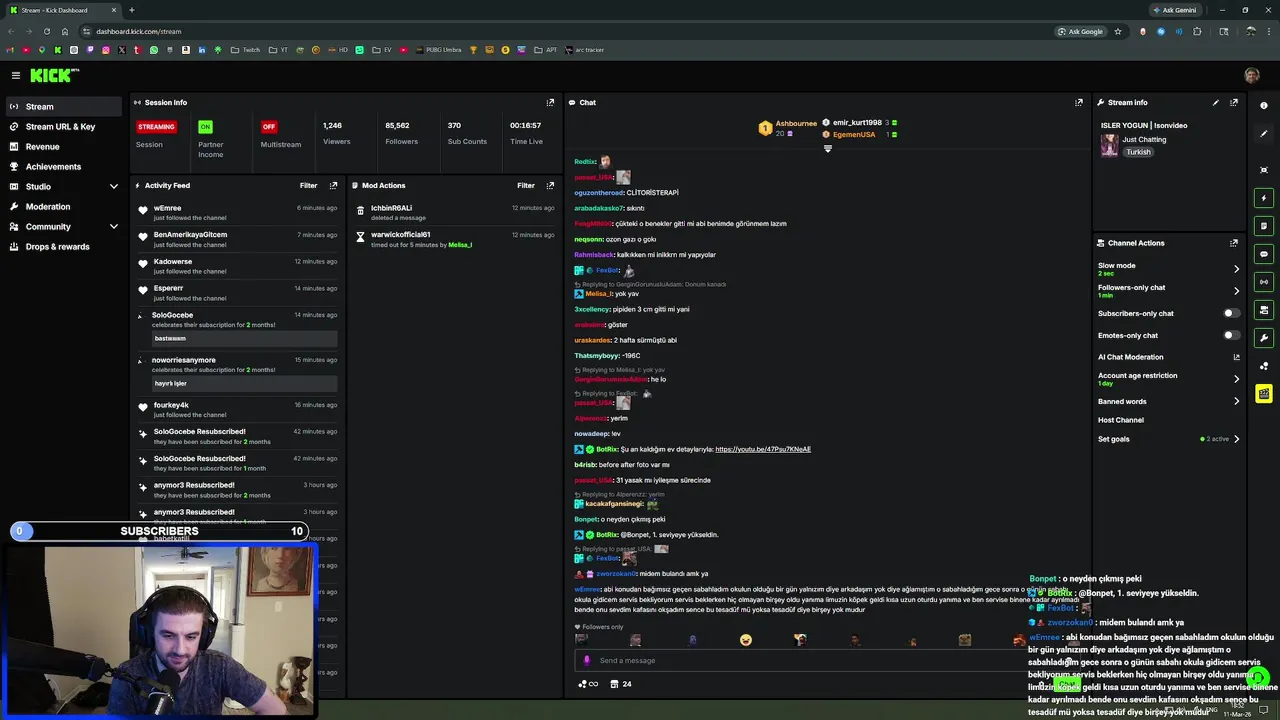Pop out the Mod Actions panel
Screen dimensions: 1280x720
pyautogui.click(x=550, y=185)
